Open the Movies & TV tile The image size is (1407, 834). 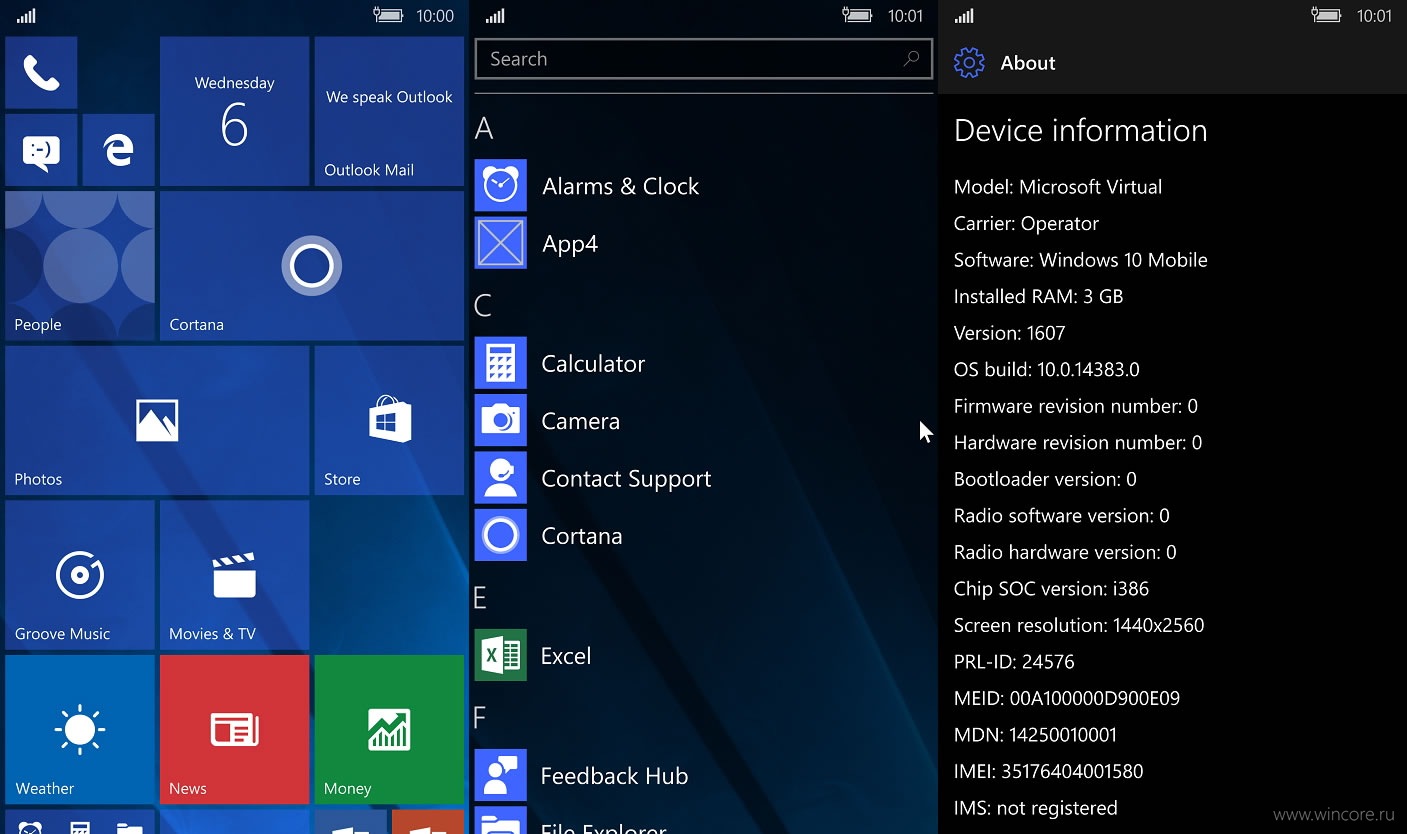[234, 575]
